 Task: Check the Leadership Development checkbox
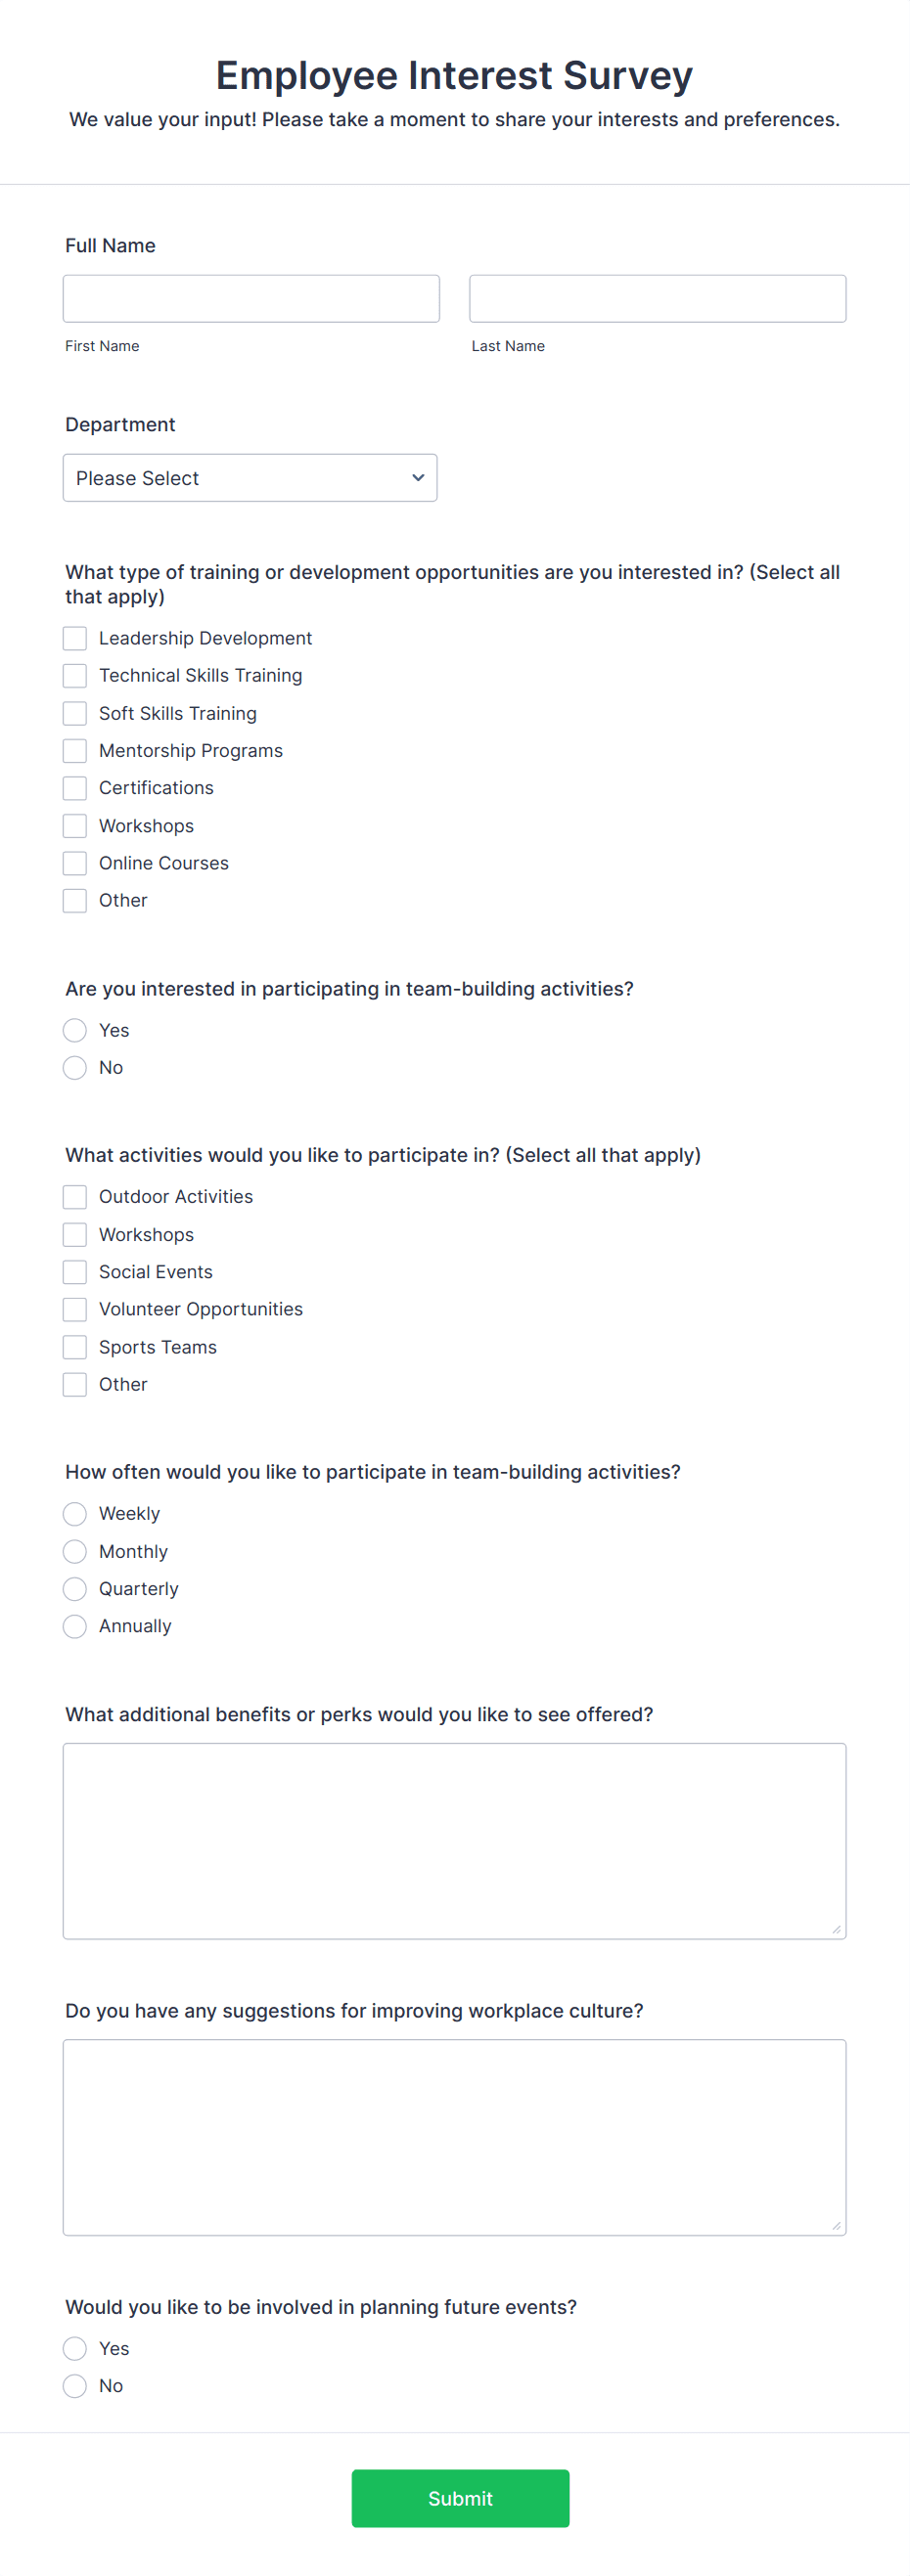74,638
